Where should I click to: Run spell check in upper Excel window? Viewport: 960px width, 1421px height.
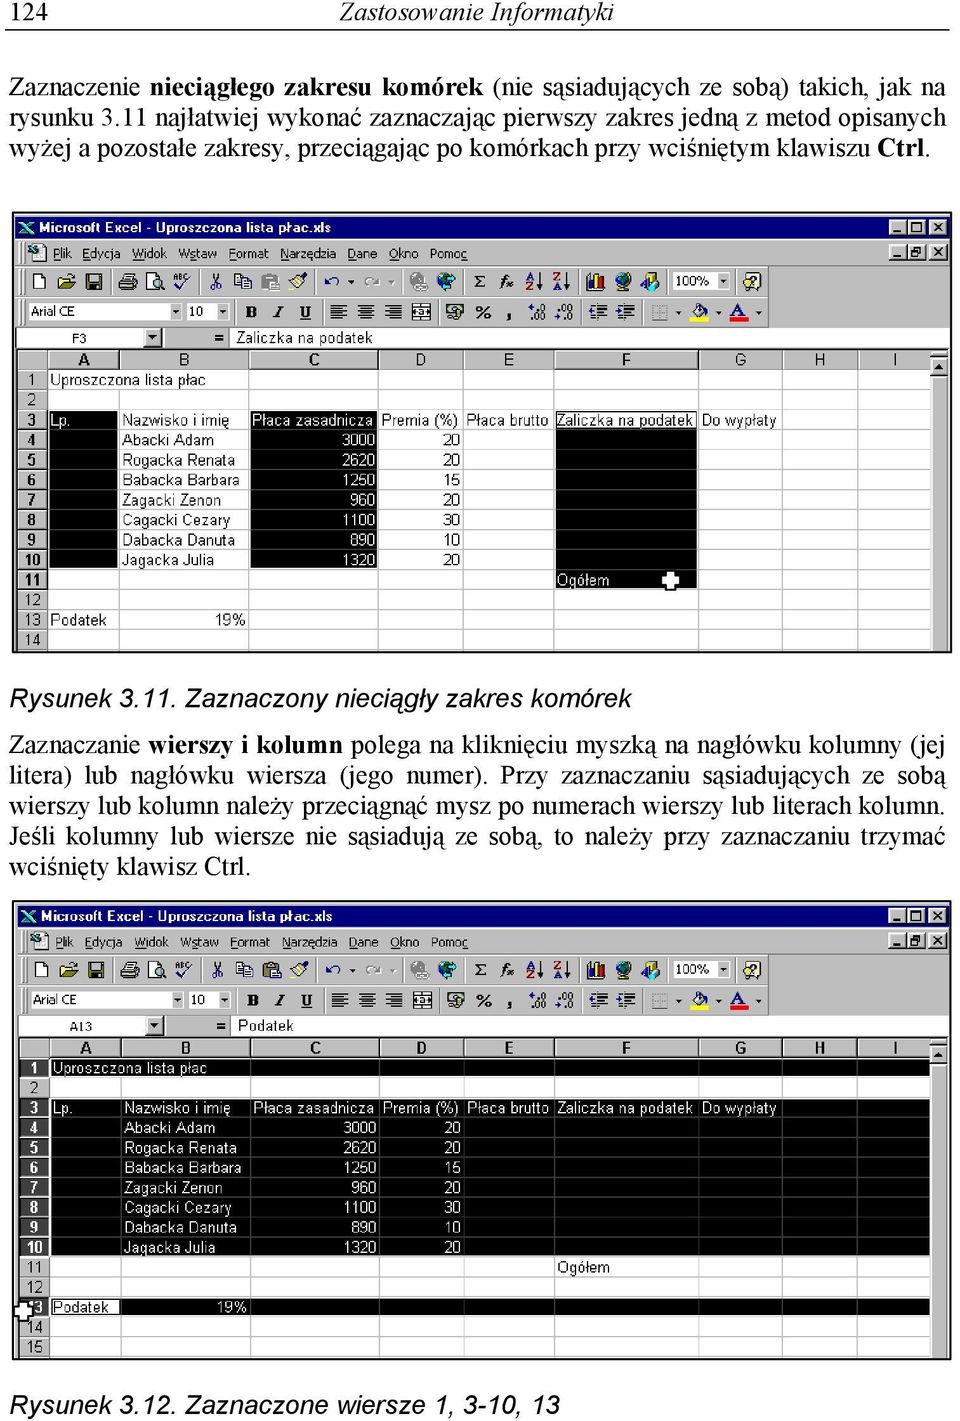[x=181, y=282]
